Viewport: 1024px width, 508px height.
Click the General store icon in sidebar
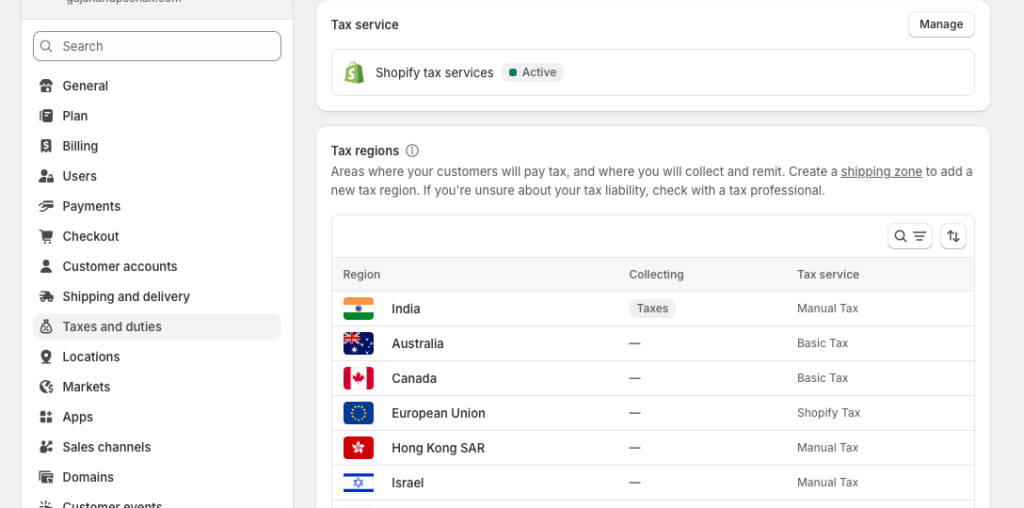coord(46,86)
